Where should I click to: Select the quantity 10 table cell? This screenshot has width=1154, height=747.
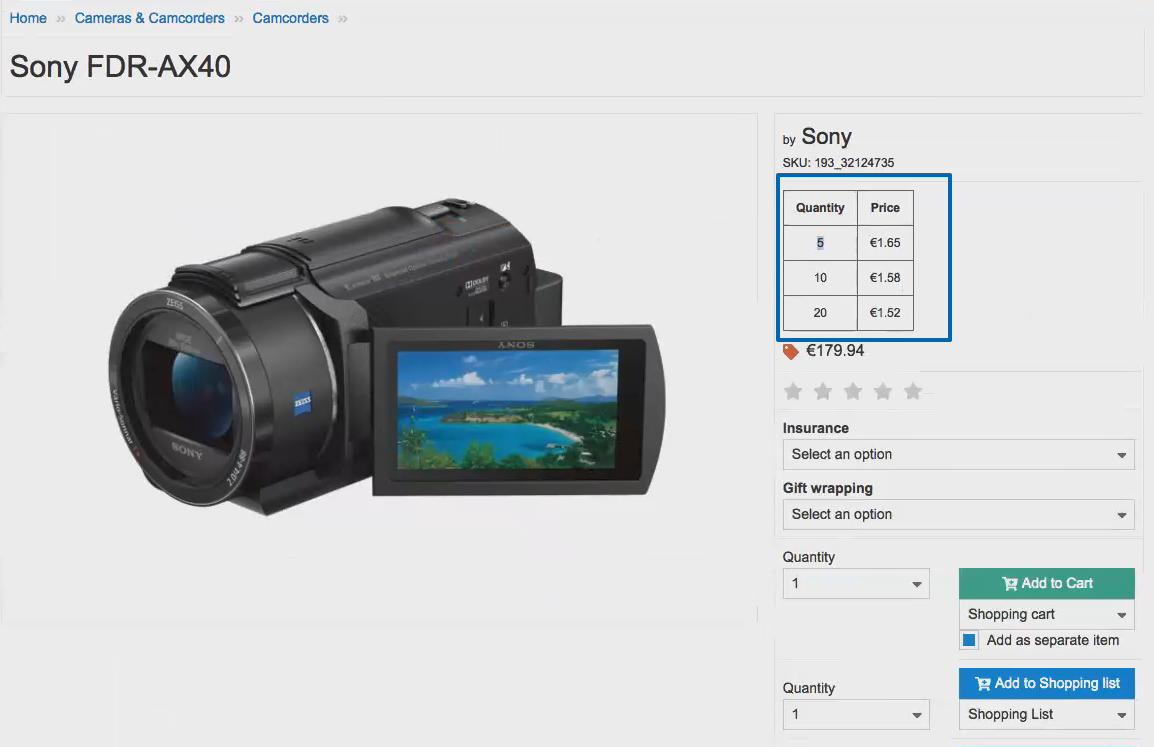click(820, 277)
